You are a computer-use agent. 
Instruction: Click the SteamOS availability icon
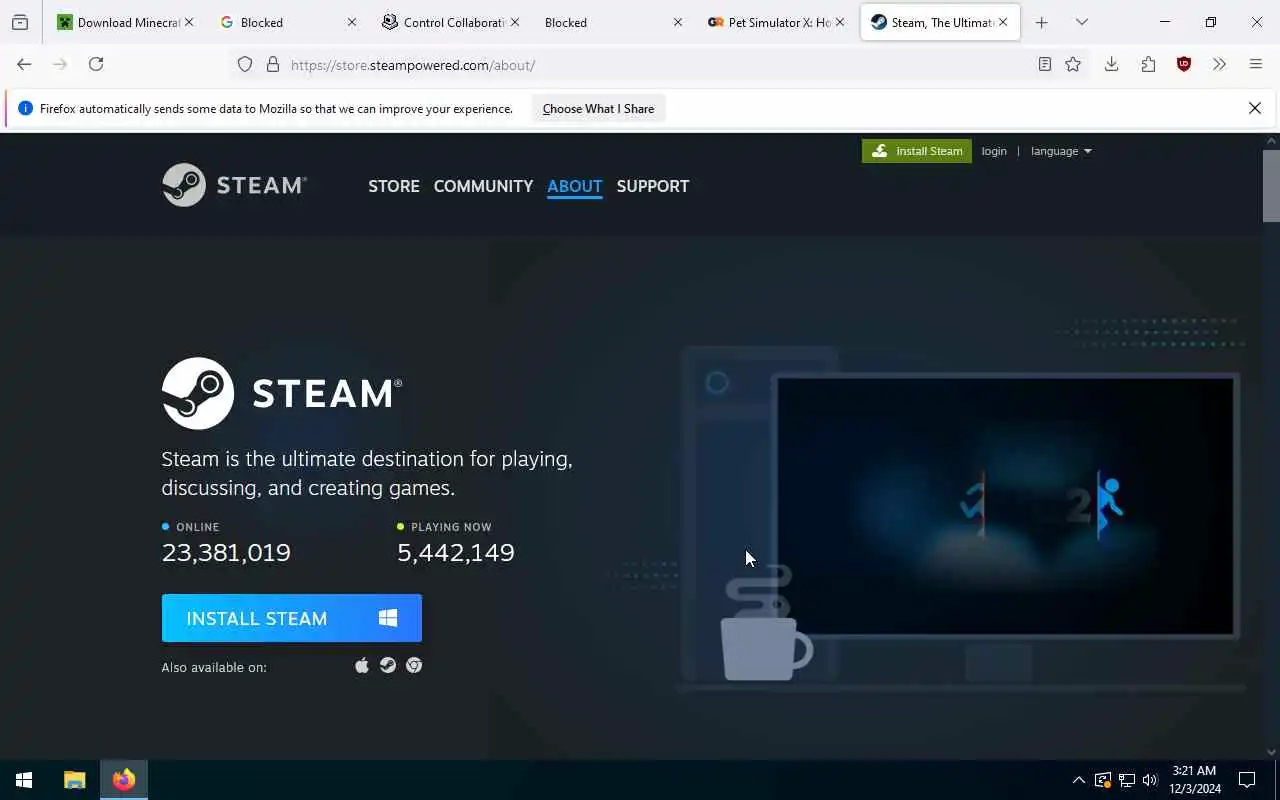click(x=388, y=665)
